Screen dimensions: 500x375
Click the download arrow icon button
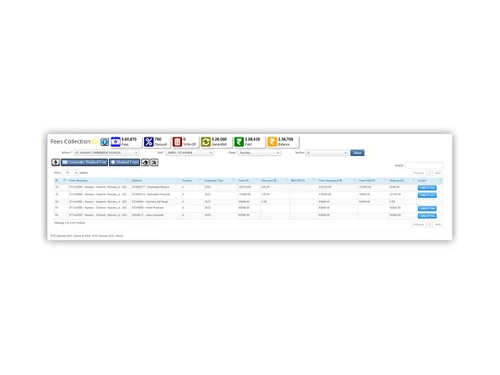(x=56, y=162)
